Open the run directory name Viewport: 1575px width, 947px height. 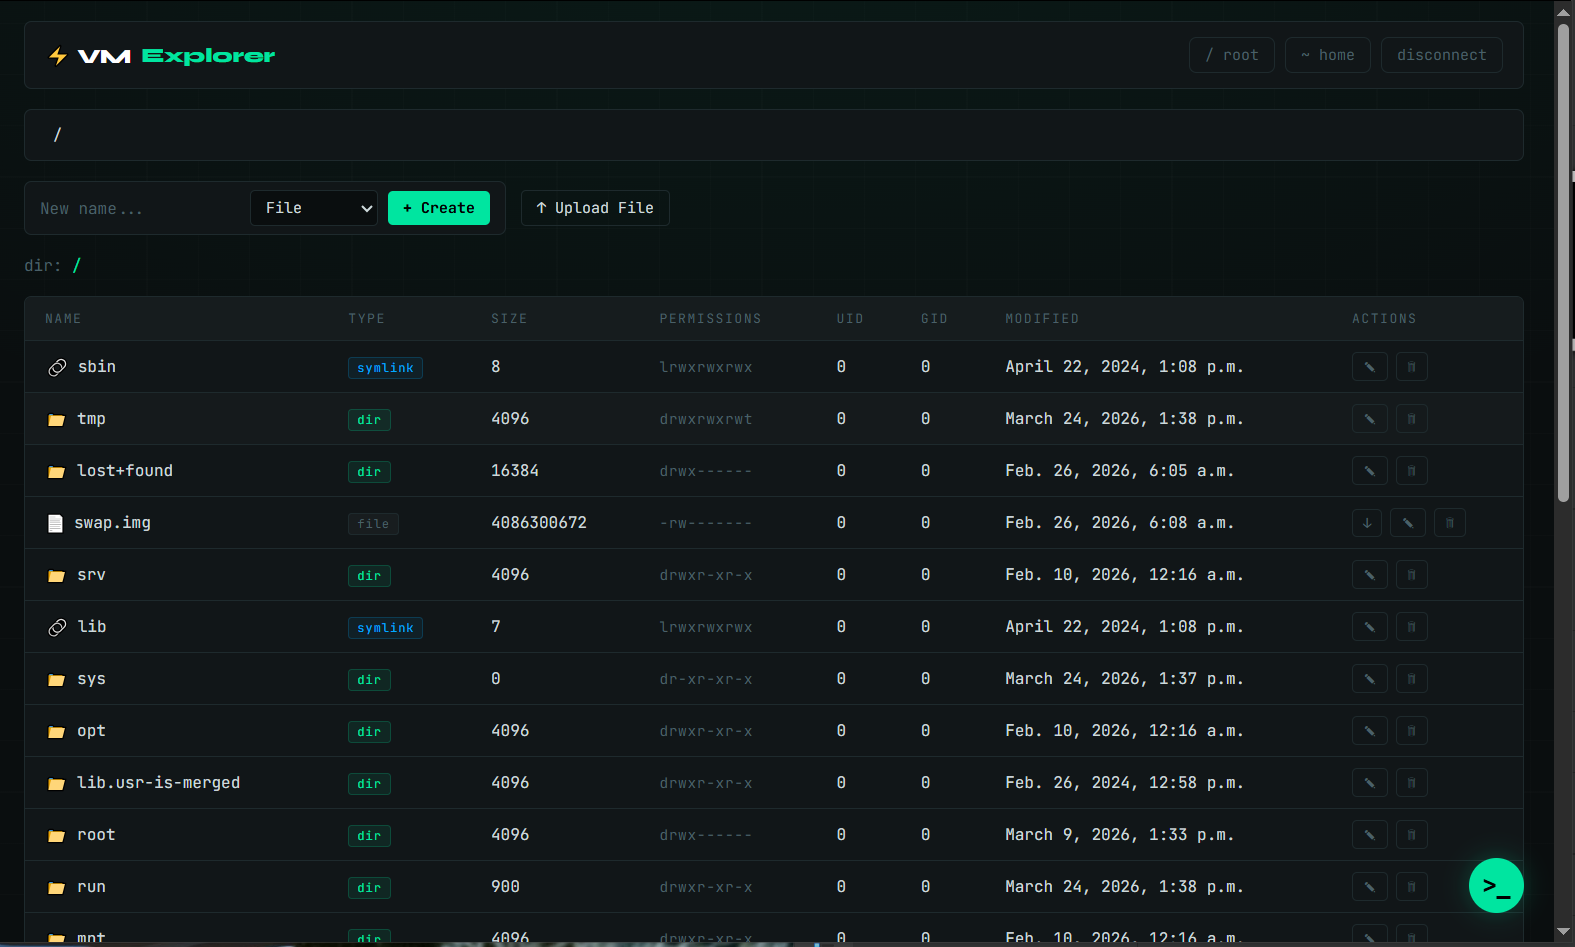91,887
